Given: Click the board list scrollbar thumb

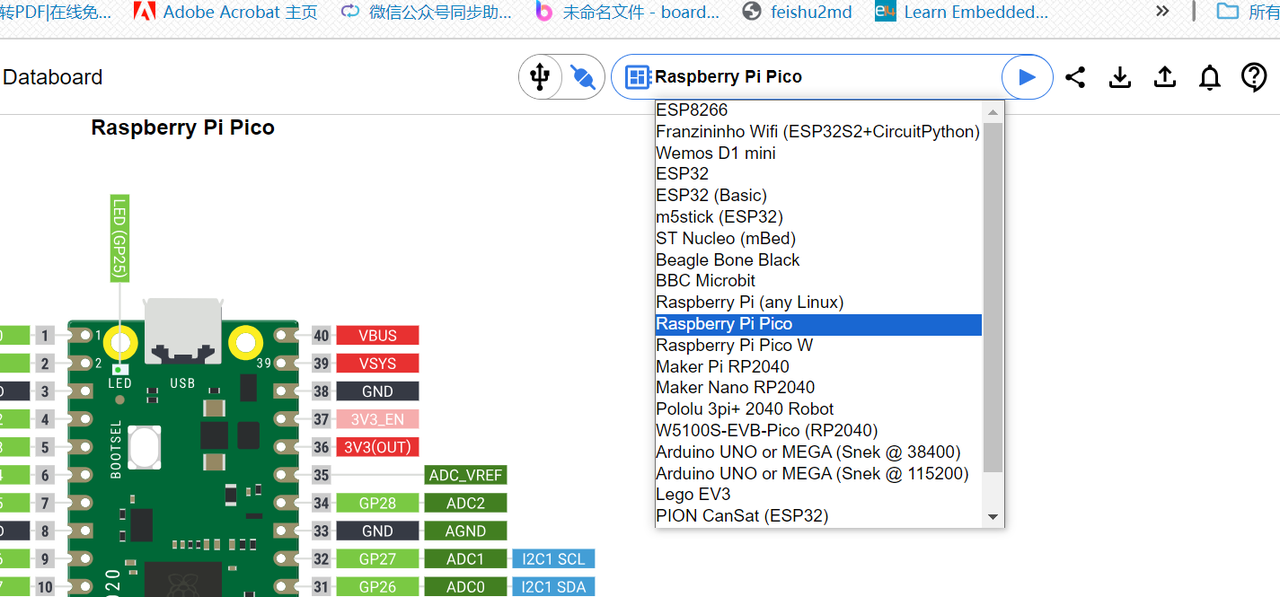Looking at the screenshot, I should click(x=993, y=297).
